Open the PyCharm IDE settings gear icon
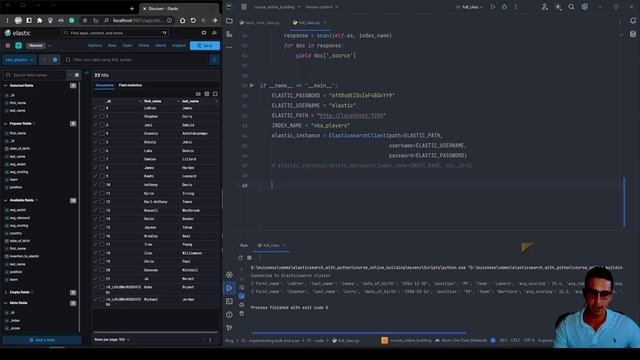The height and width of the screenshot is (360, 640). pos(585,7)
